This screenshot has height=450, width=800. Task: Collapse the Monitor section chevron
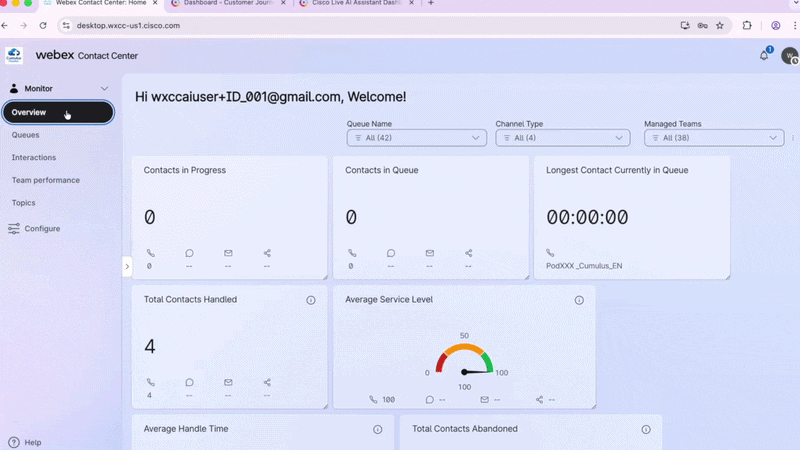pyautogui.click(x=104, y=89)
